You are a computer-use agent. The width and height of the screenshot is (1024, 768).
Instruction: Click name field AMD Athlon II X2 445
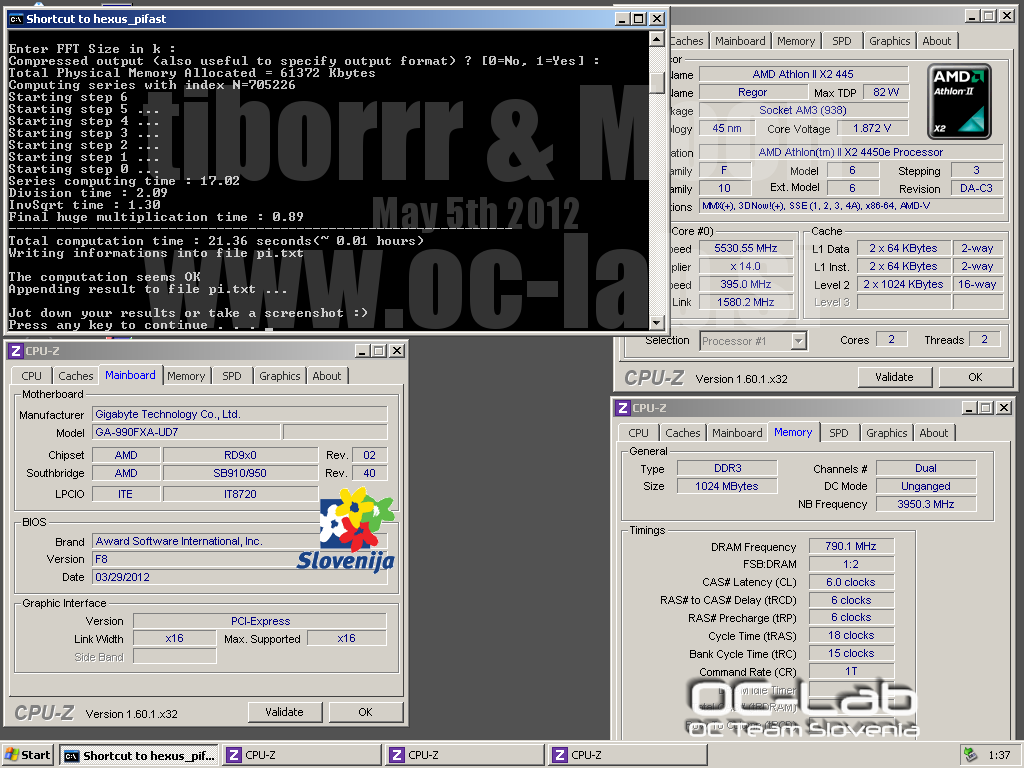coord(803,74)
